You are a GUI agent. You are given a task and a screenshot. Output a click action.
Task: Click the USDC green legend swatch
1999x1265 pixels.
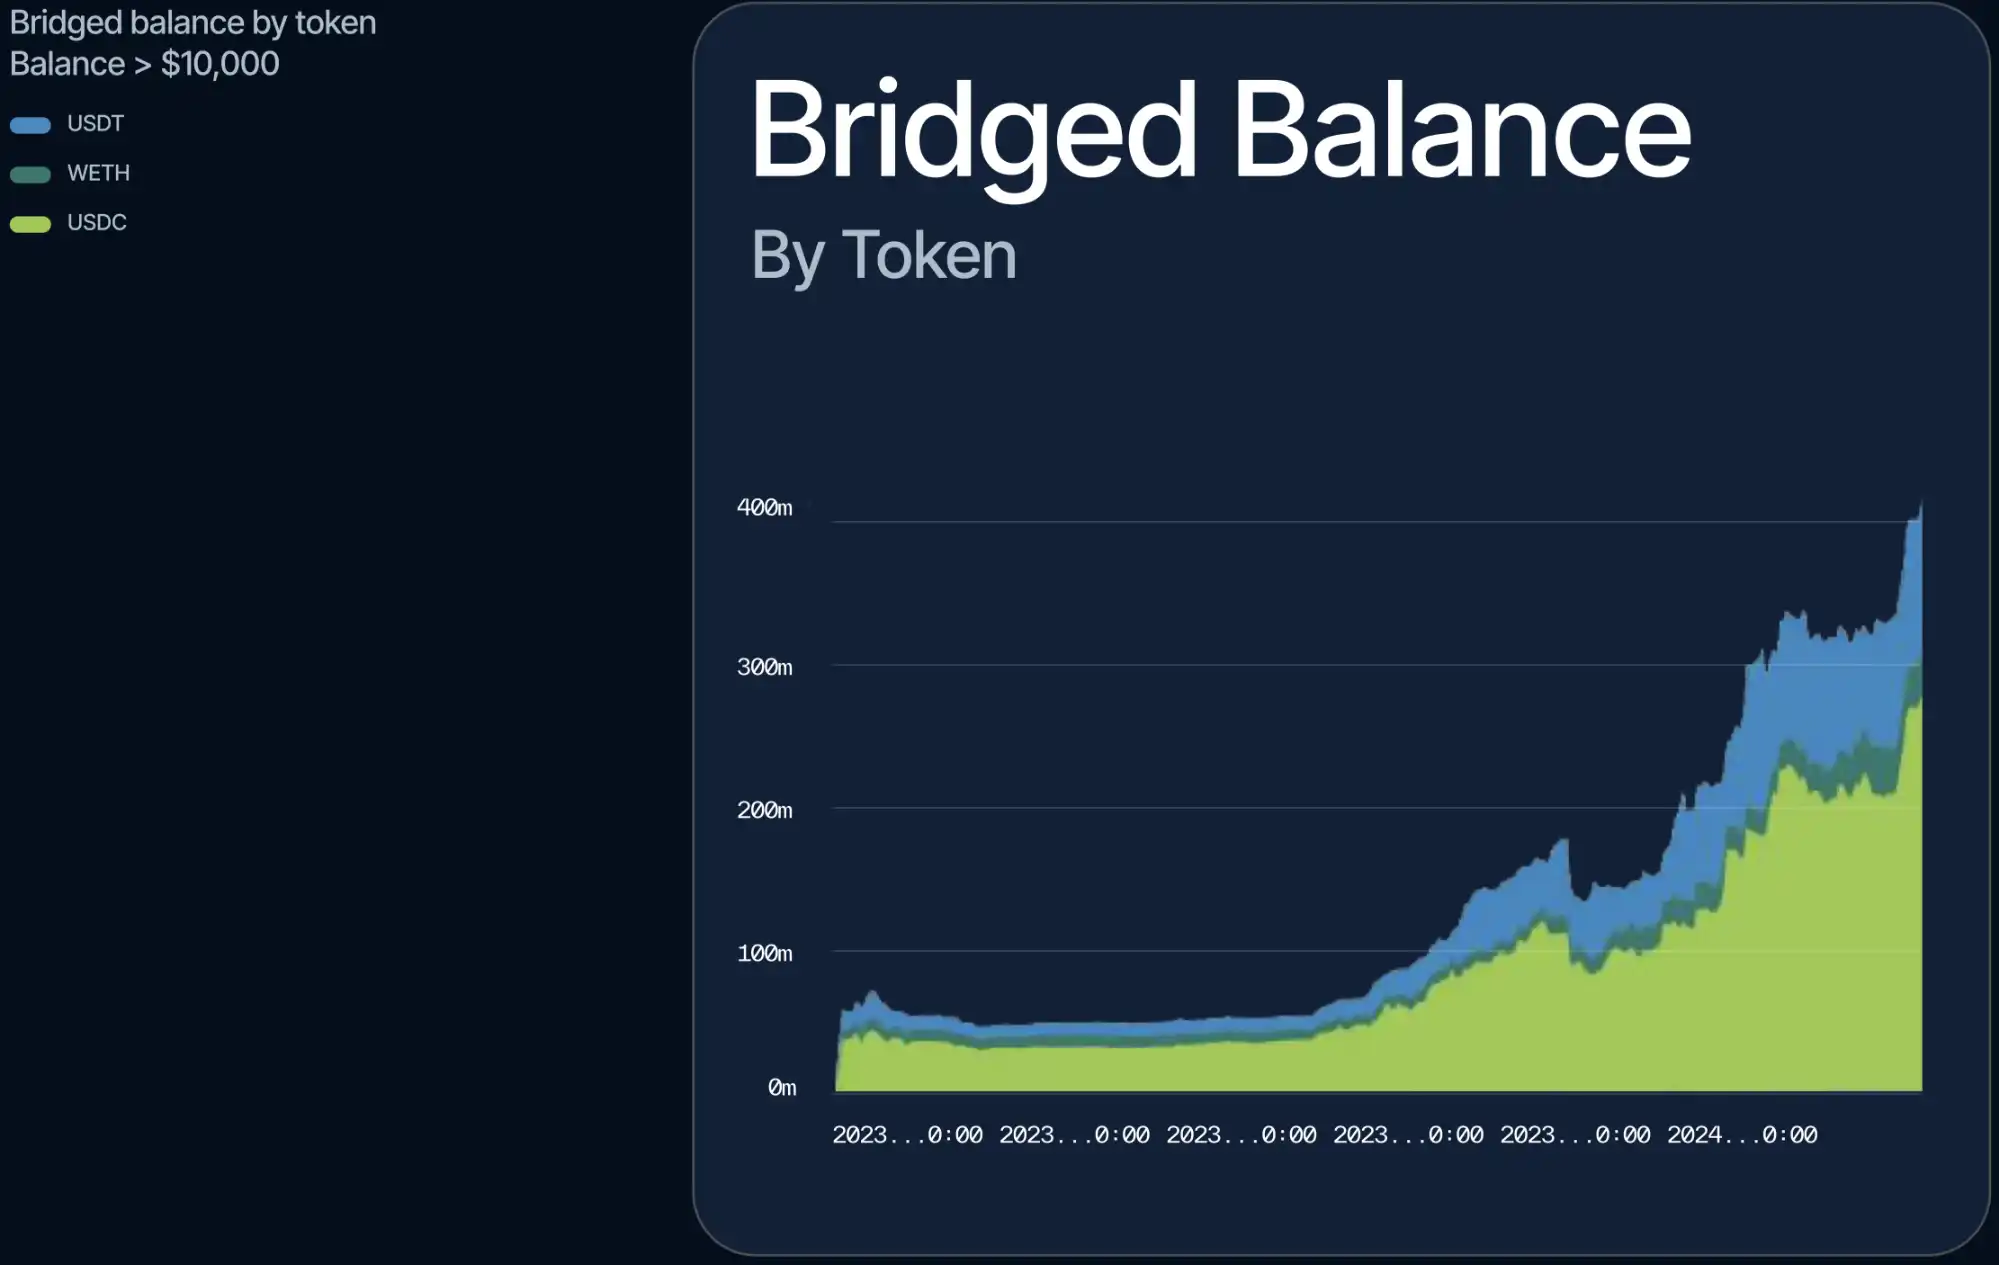point(30,224)
